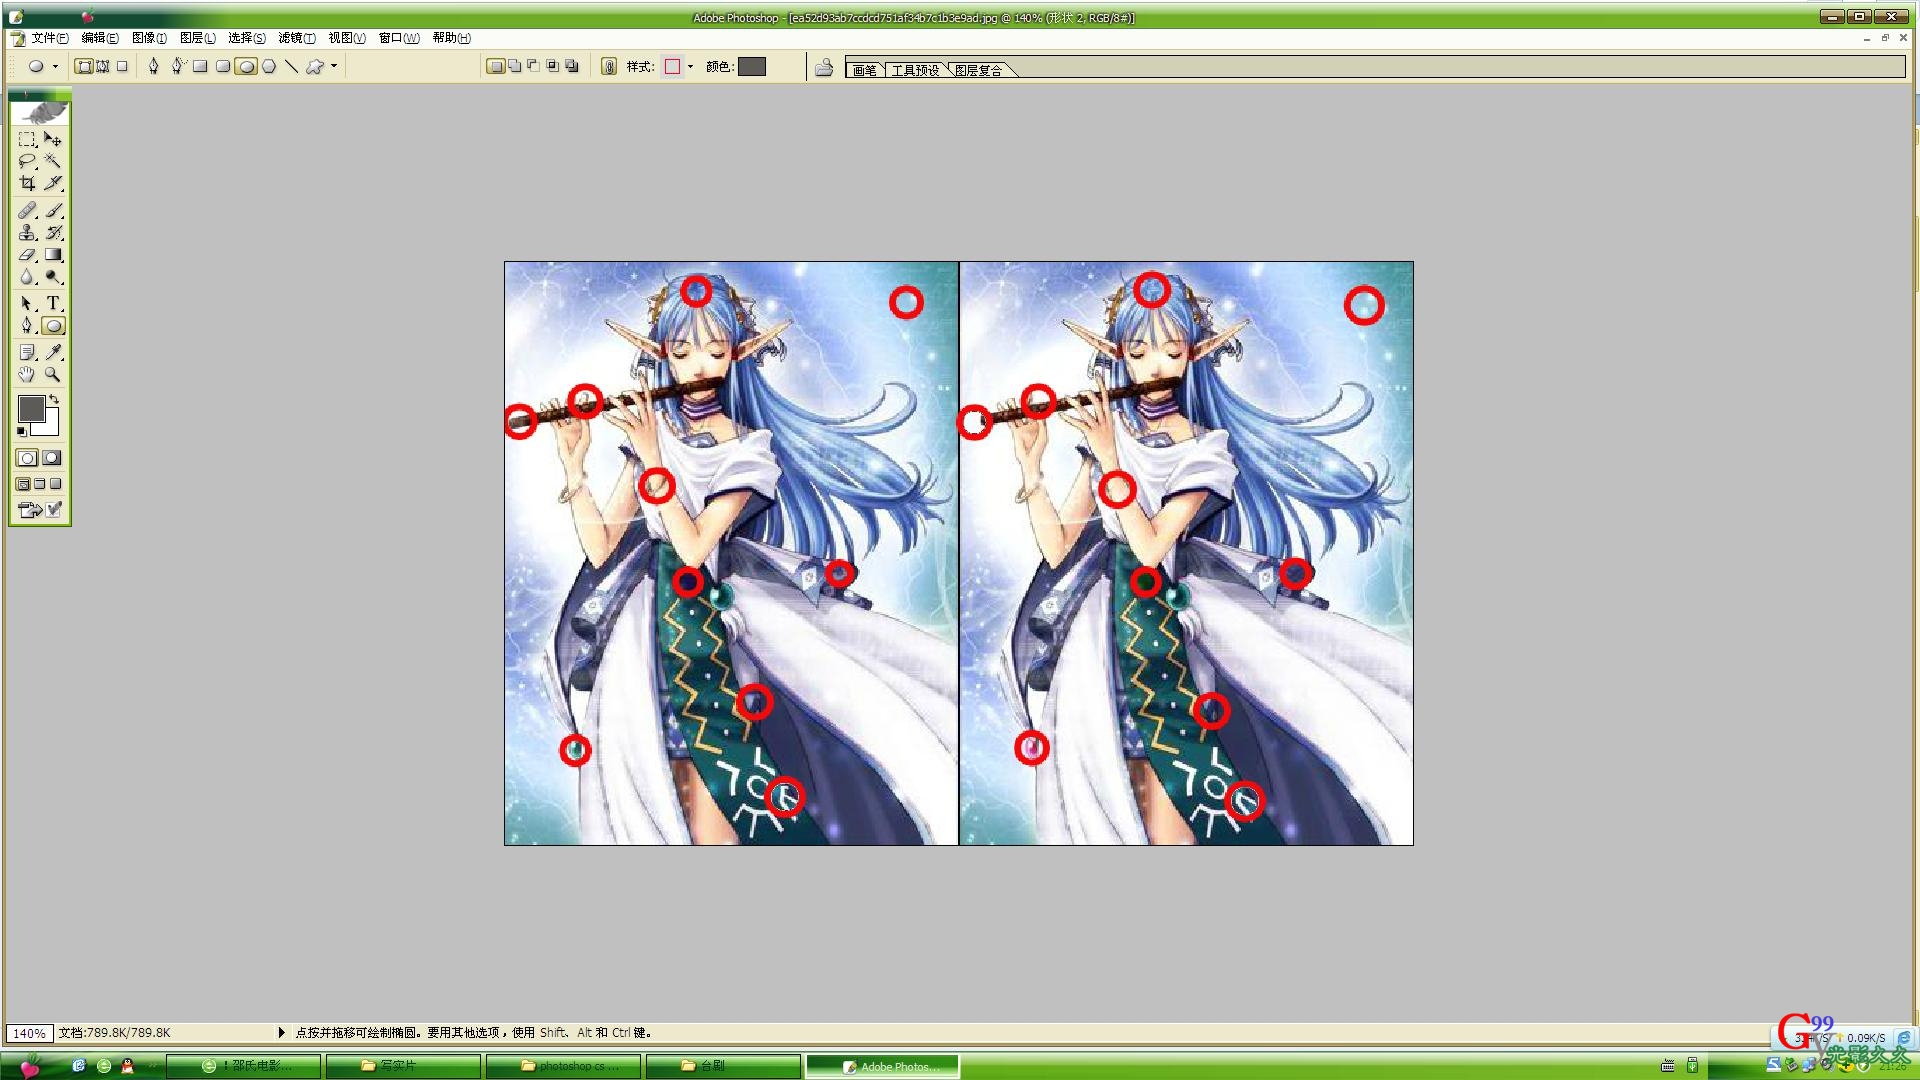Screen dimensions: 1920x1080
Task: Enable Shape Layers mode in options bar
Action: tap(84, 67)
